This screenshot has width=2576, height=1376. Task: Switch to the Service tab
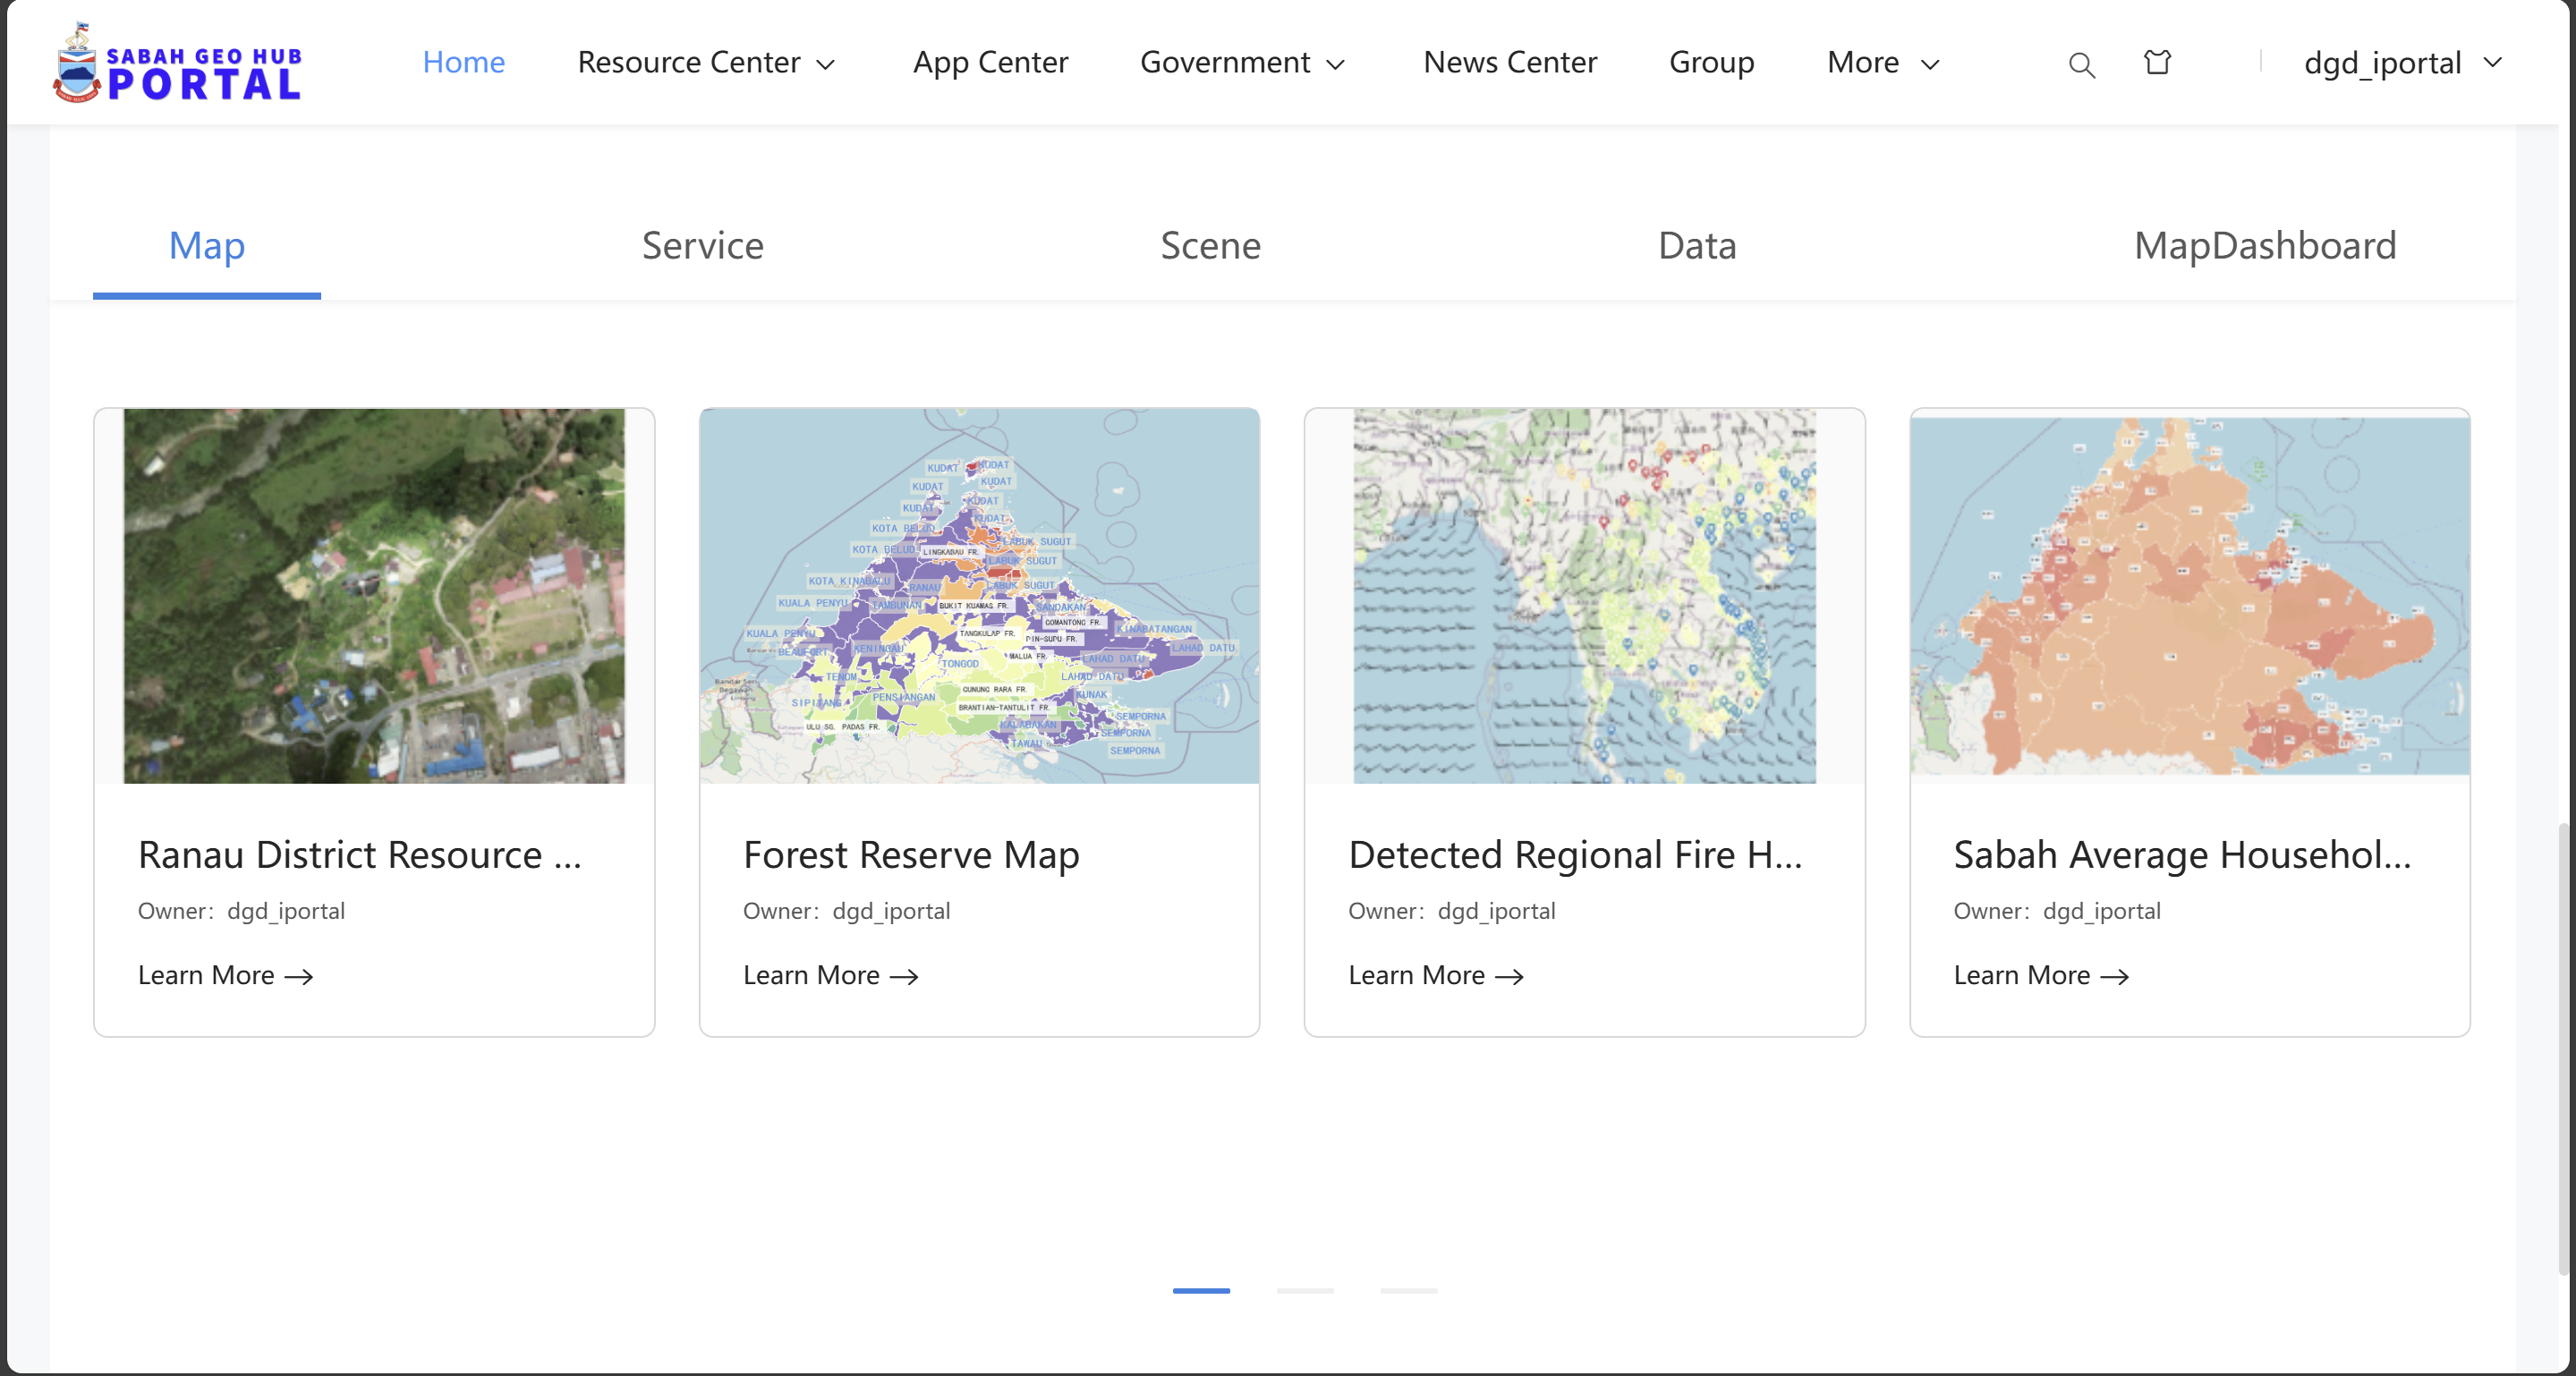click(x=702, y=245)
